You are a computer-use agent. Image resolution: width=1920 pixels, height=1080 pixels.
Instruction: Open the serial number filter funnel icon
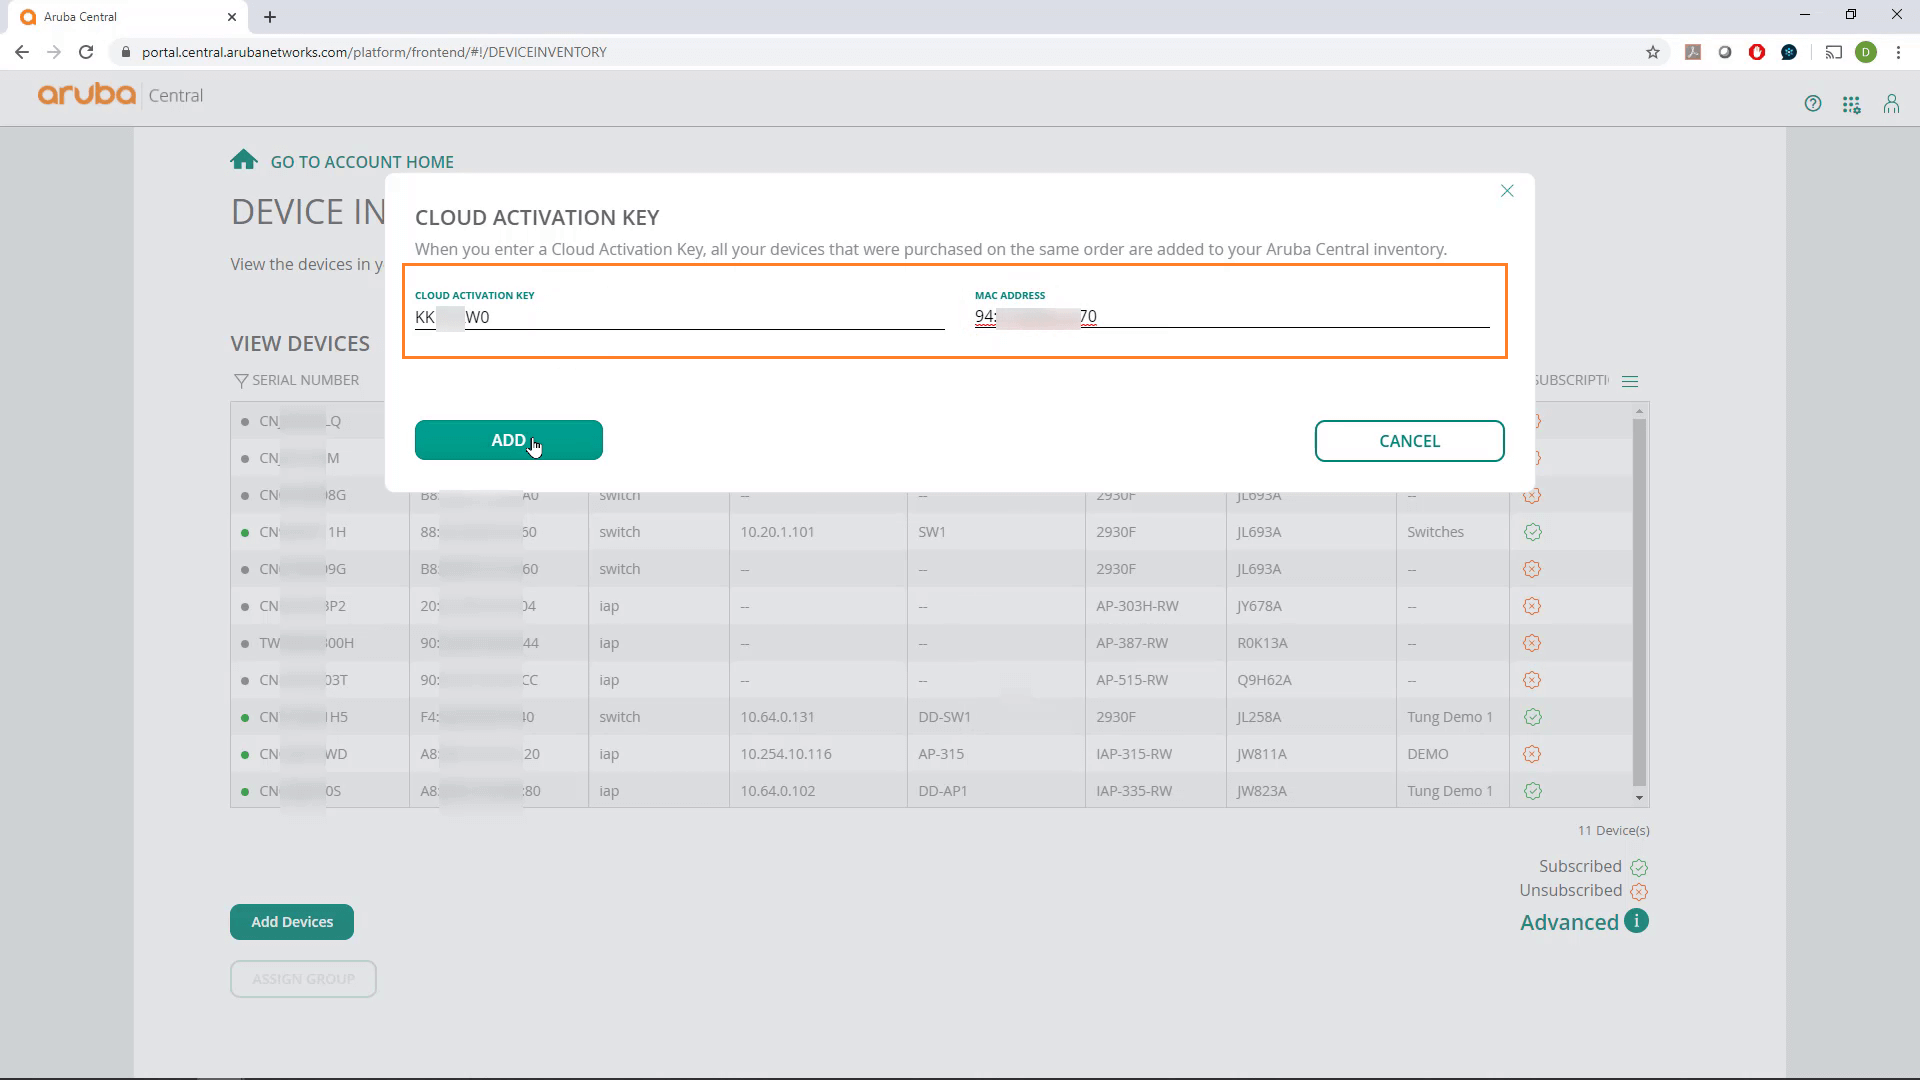(x=240, y=380)
